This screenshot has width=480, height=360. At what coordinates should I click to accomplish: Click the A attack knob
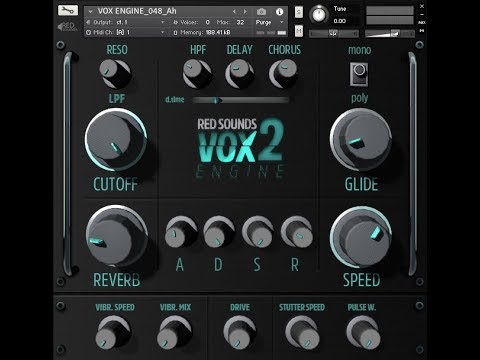click(180, 232)
